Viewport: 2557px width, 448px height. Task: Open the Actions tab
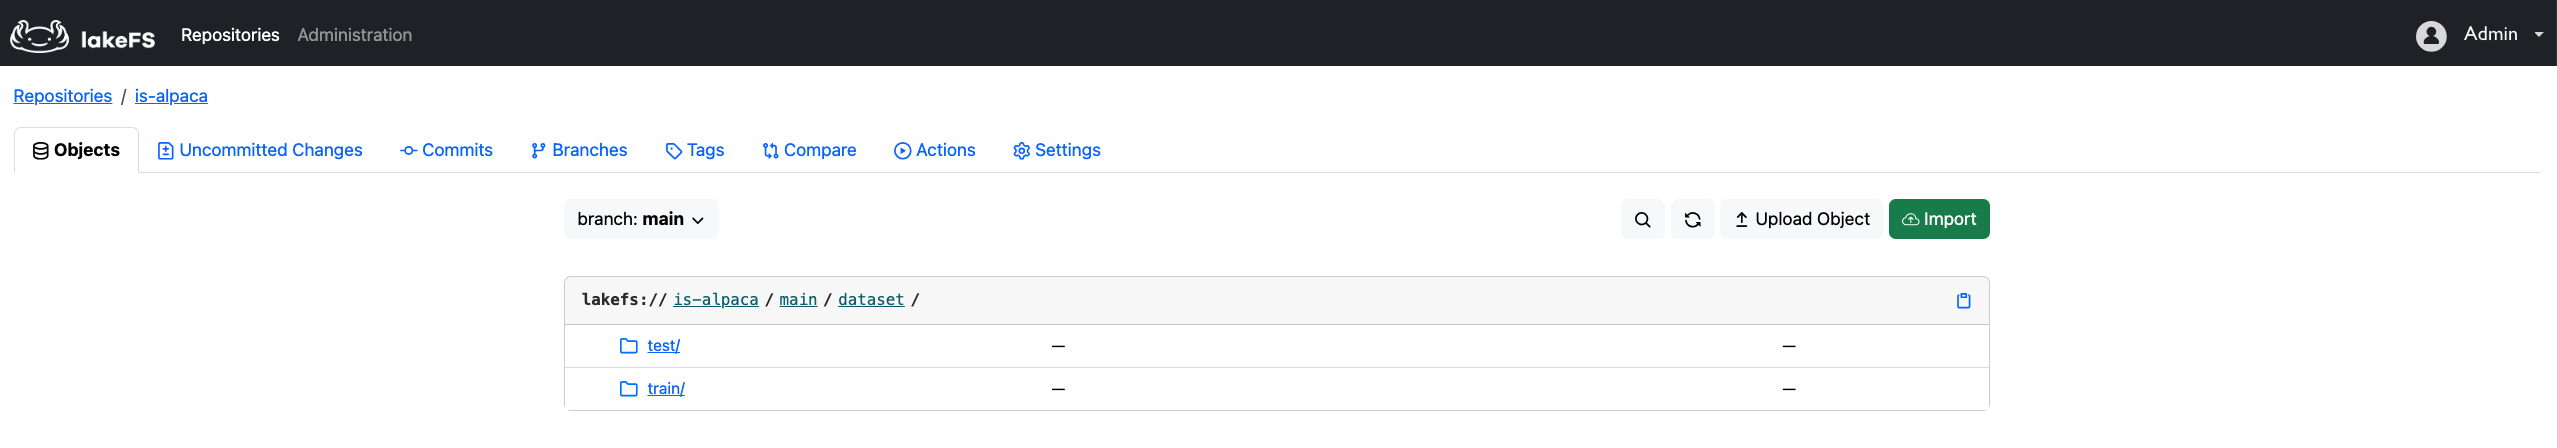coord(935,150)
